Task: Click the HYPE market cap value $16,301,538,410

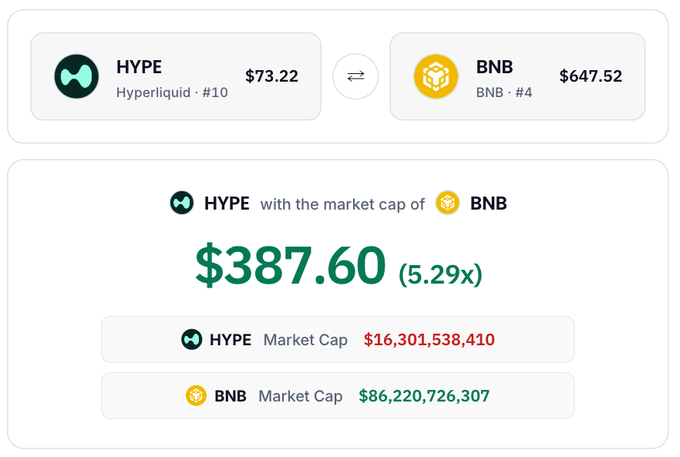Action: point(429,339)
